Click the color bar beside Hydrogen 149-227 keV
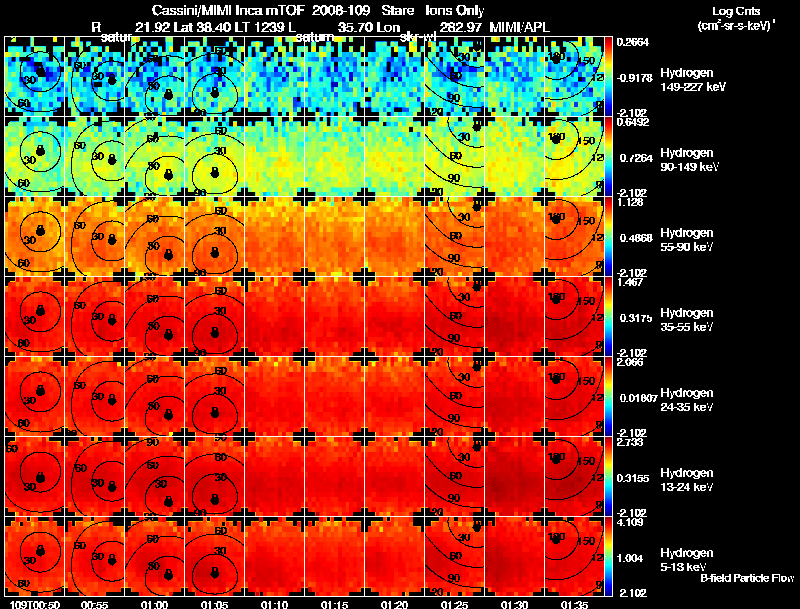Image resolution: width=800 pixels, height=609 pixels. coord(608,77)
